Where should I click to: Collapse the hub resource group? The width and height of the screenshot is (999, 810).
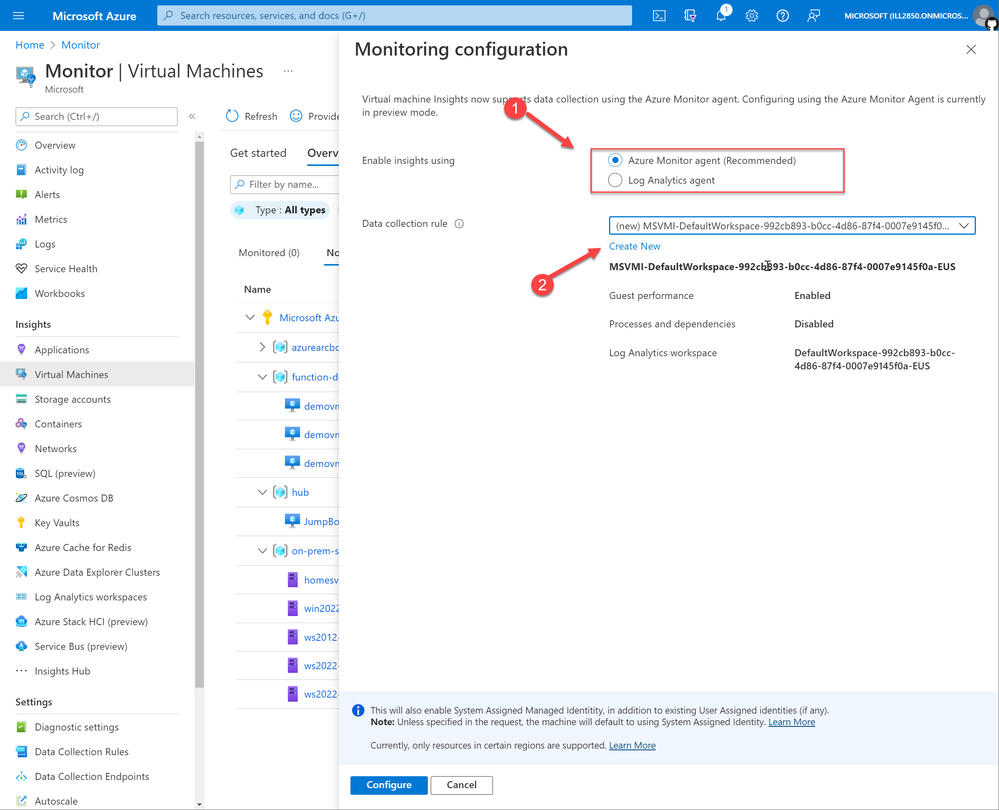262,492
